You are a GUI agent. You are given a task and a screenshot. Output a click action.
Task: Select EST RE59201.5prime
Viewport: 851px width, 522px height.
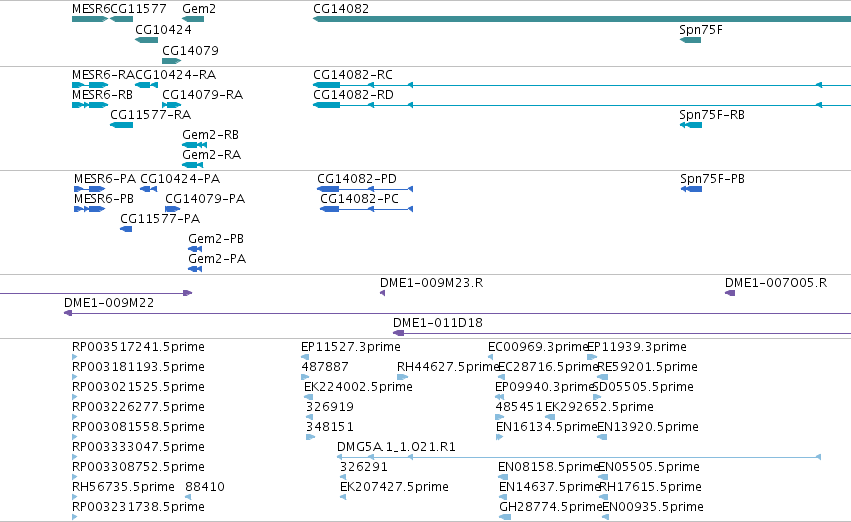[647, 367]
